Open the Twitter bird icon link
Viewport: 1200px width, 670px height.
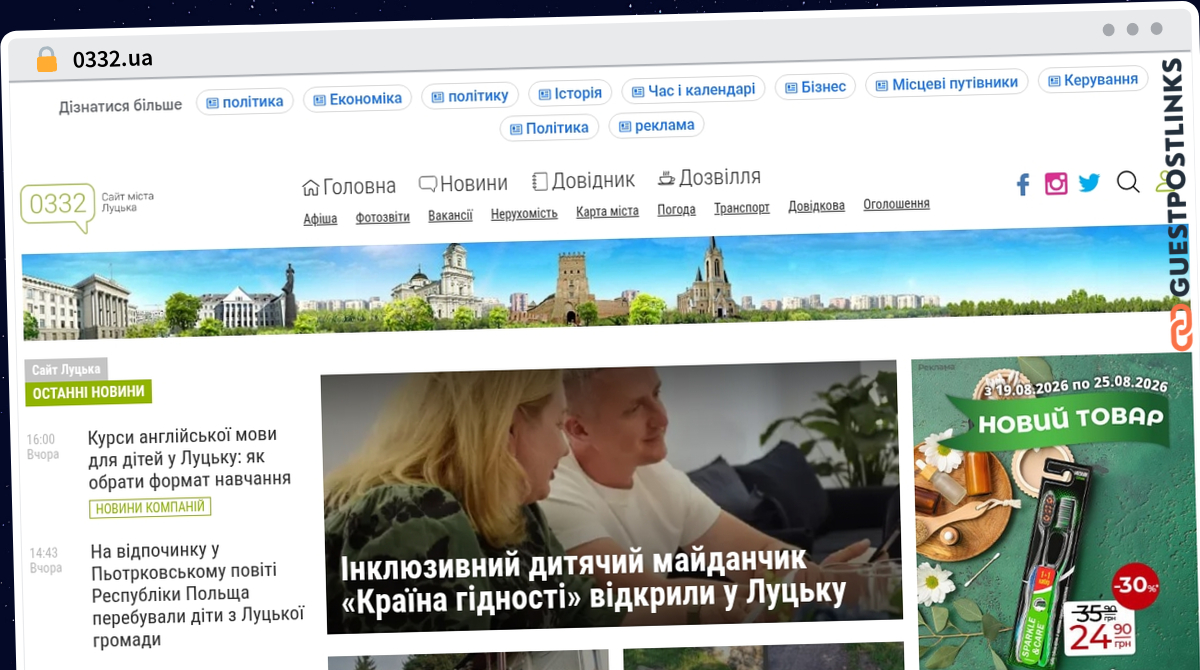tap(1089, 183)
